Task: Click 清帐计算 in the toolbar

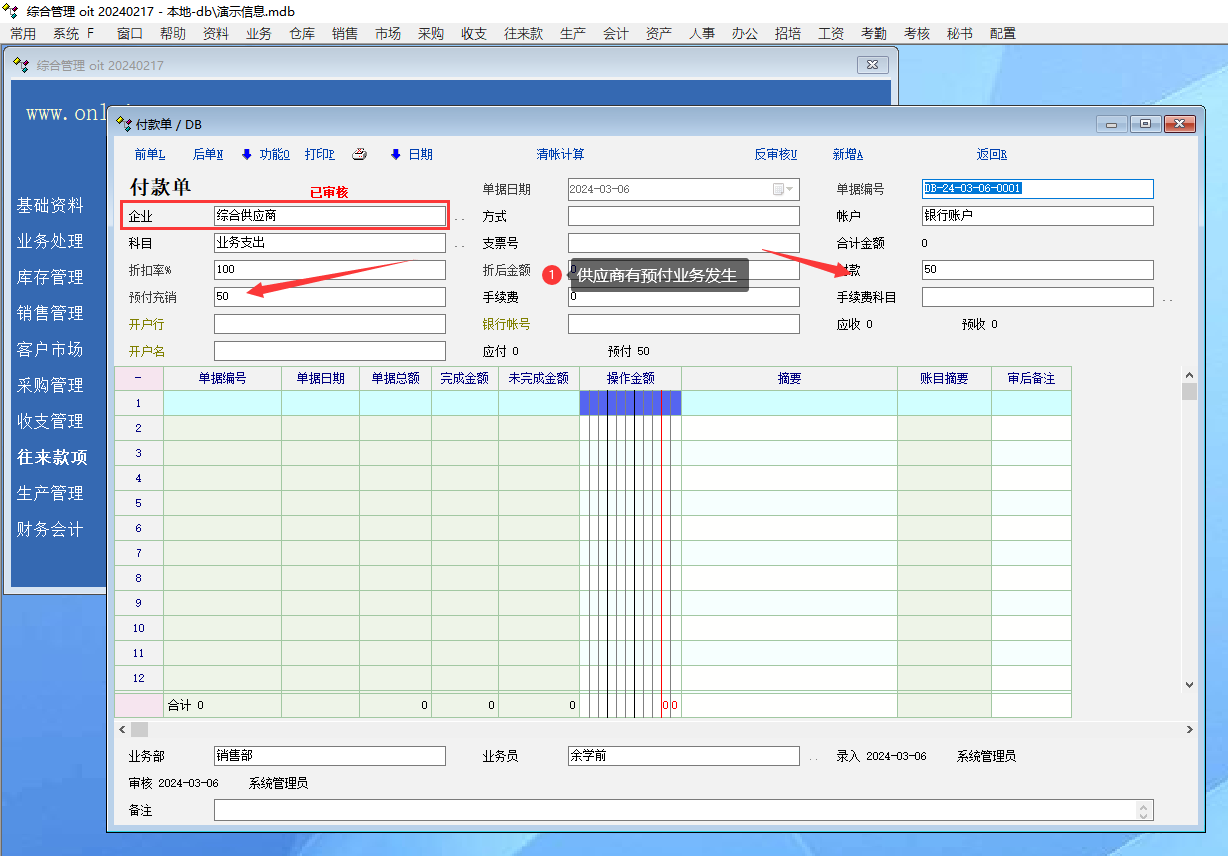Action: (x=560, y=154)
